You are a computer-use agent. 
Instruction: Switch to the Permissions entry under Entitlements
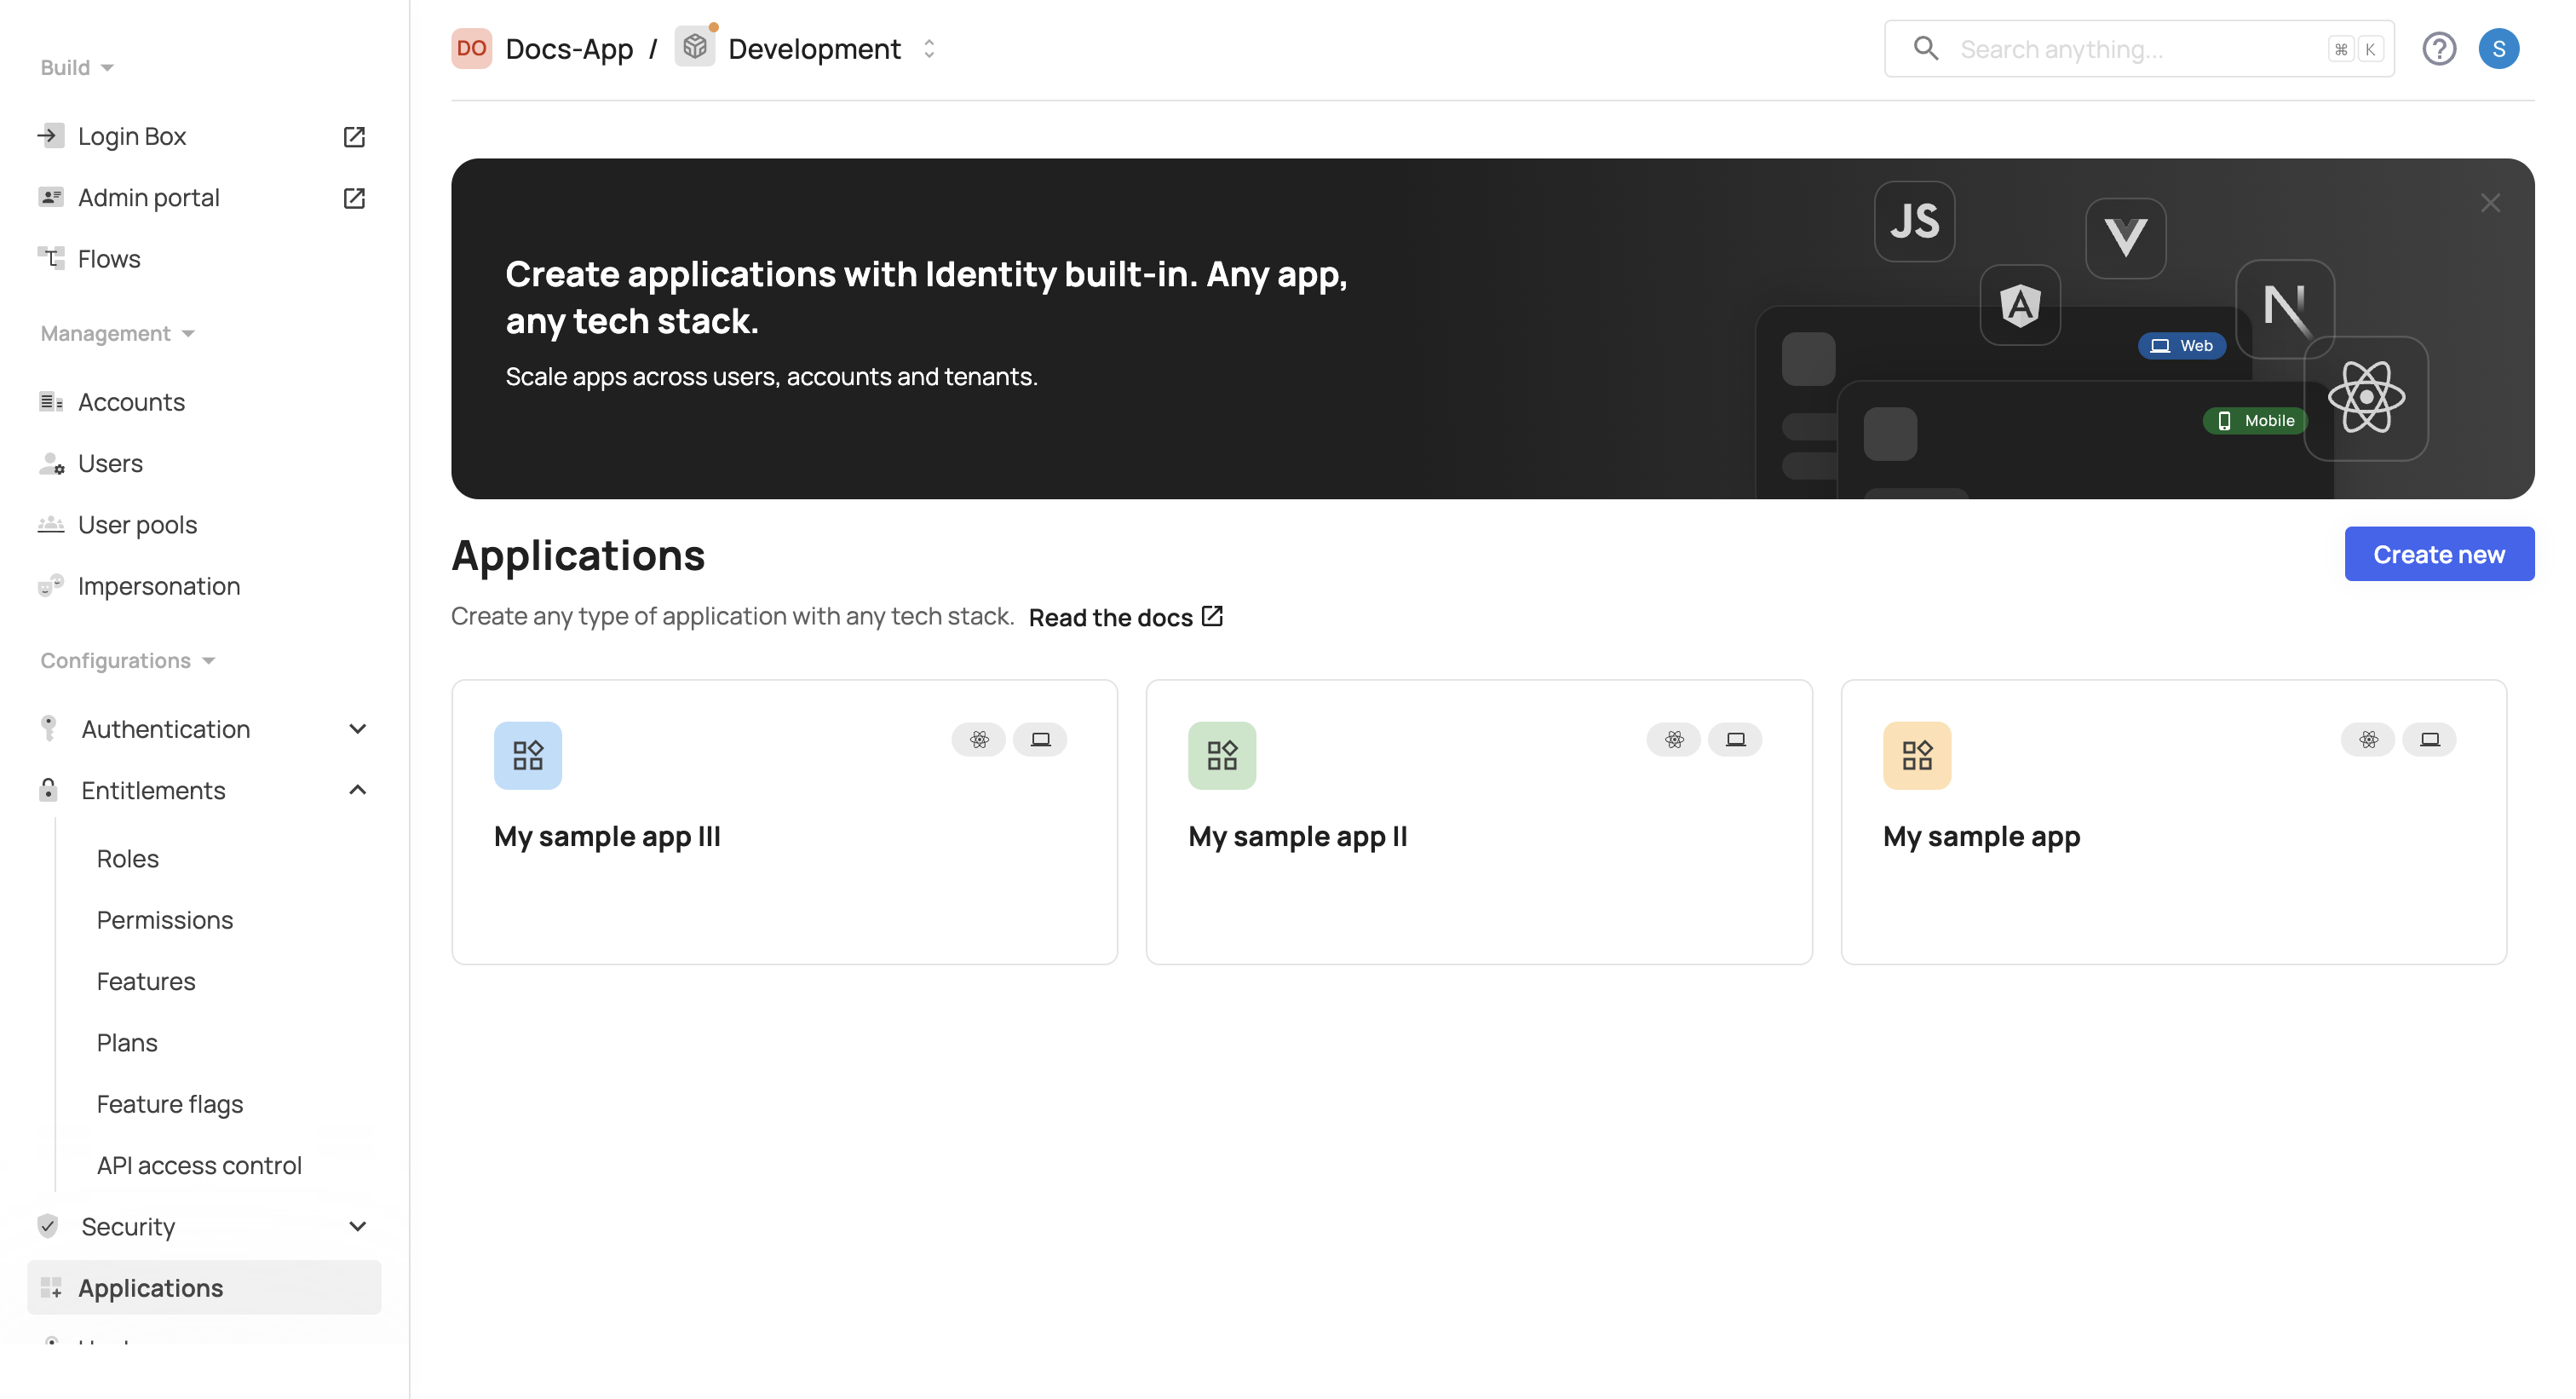165,919
